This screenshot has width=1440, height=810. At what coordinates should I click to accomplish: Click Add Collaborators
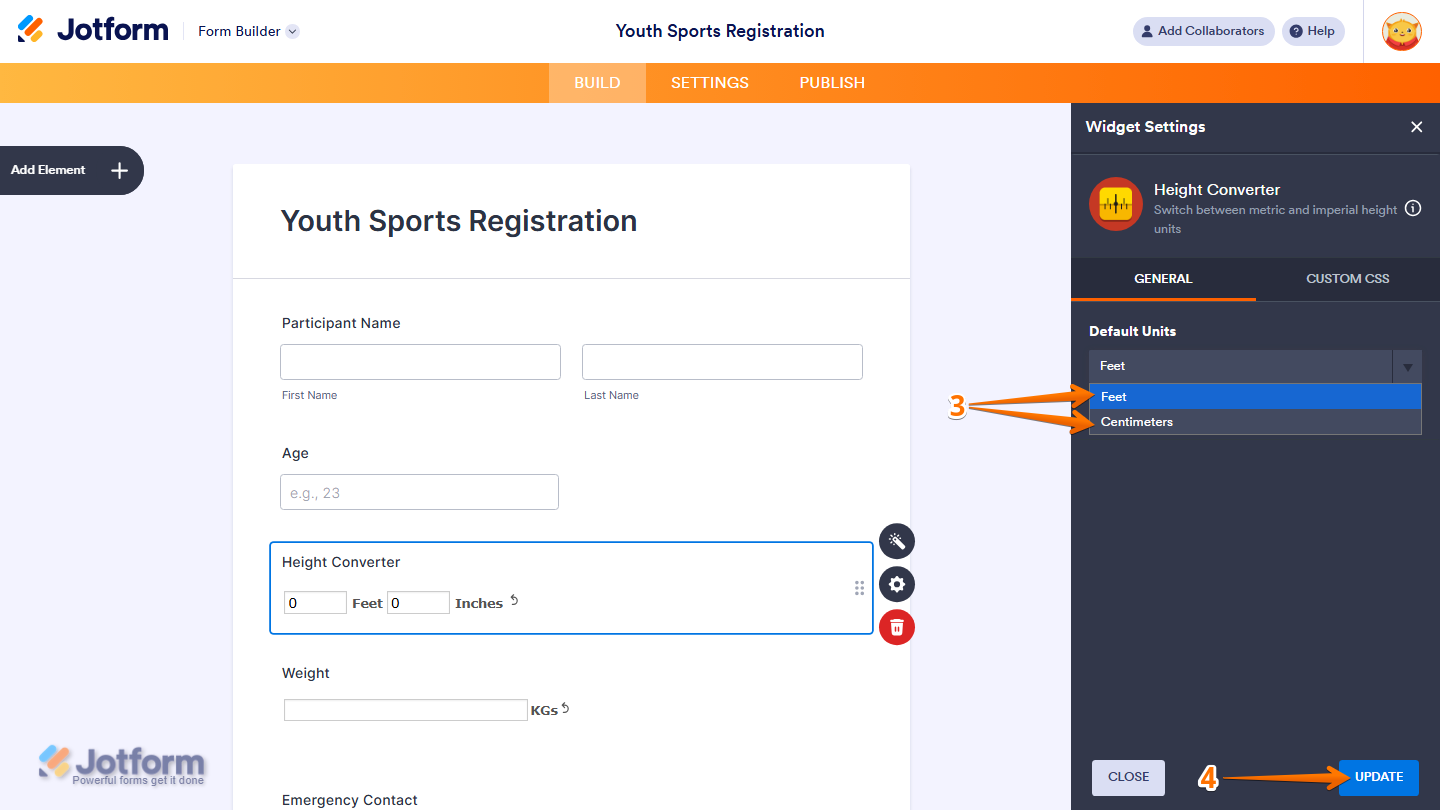(x=1203, y=31)
